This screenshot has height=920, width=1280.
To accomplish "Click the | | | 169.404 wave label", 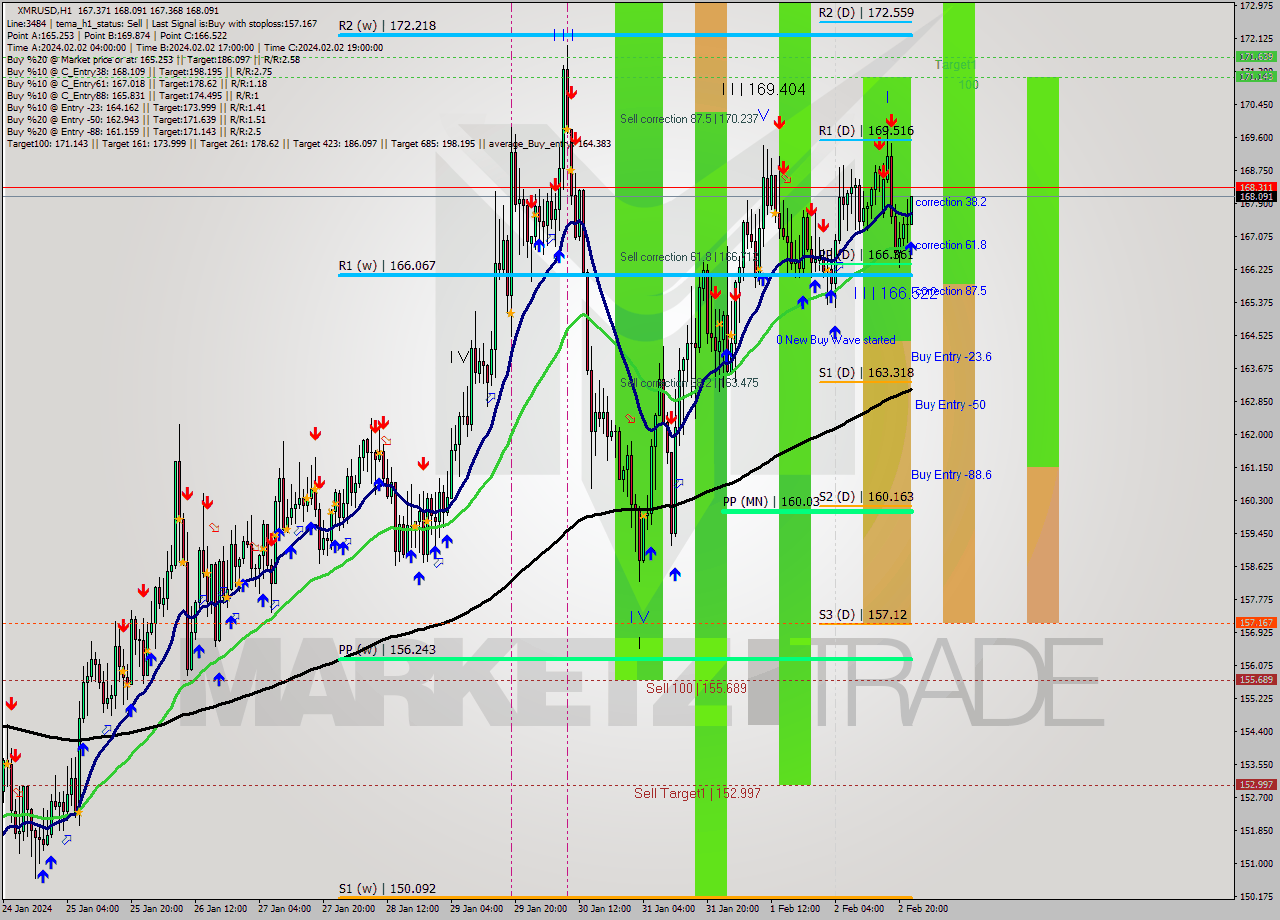I will [764, 89].
